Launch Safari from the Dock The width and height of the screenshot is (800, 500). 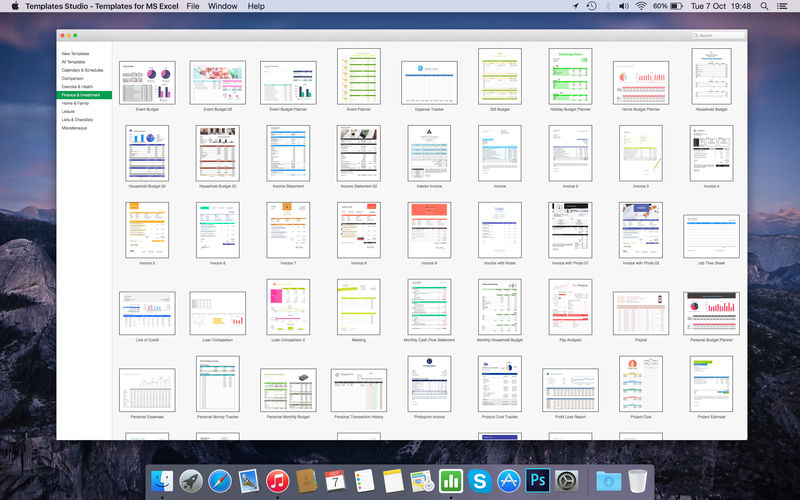220,481
